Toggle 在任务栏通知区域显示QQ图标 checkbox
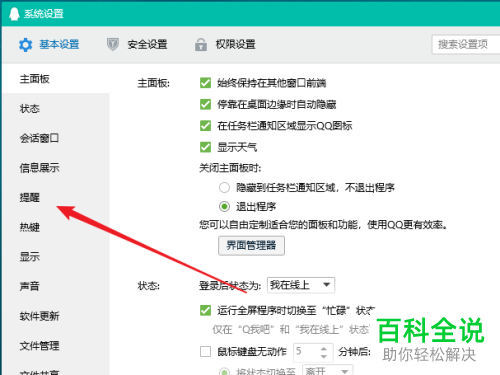 (205, 126)
